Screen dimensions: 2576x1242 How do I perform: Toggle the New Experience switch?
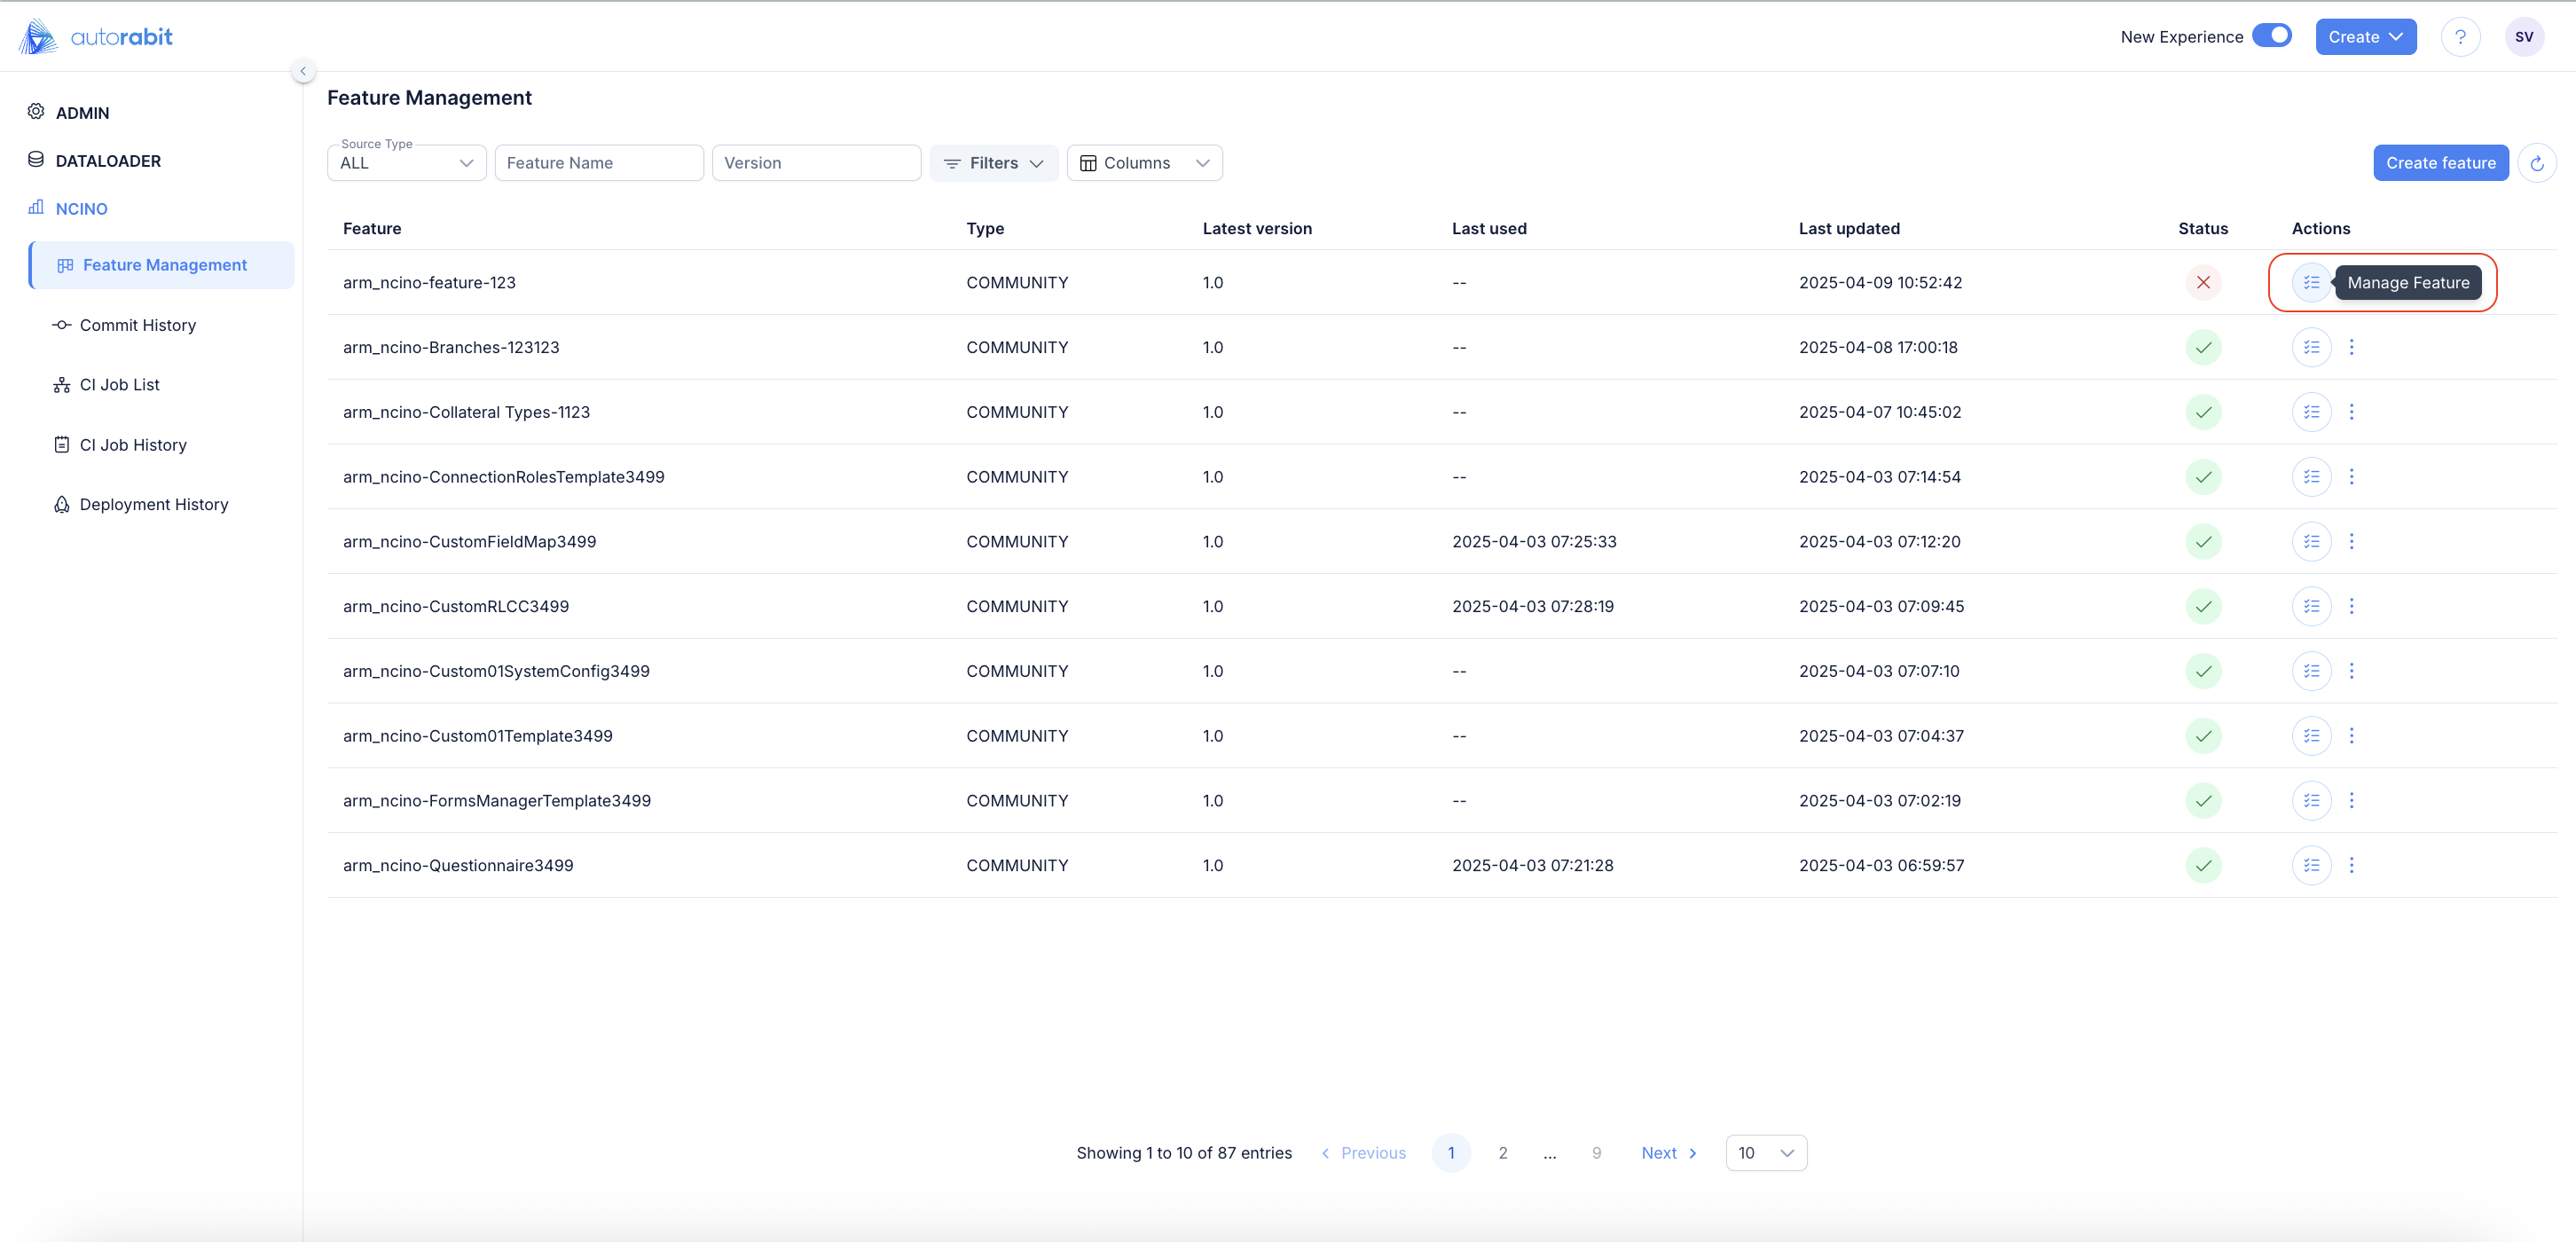click(x=2272, y=36)
